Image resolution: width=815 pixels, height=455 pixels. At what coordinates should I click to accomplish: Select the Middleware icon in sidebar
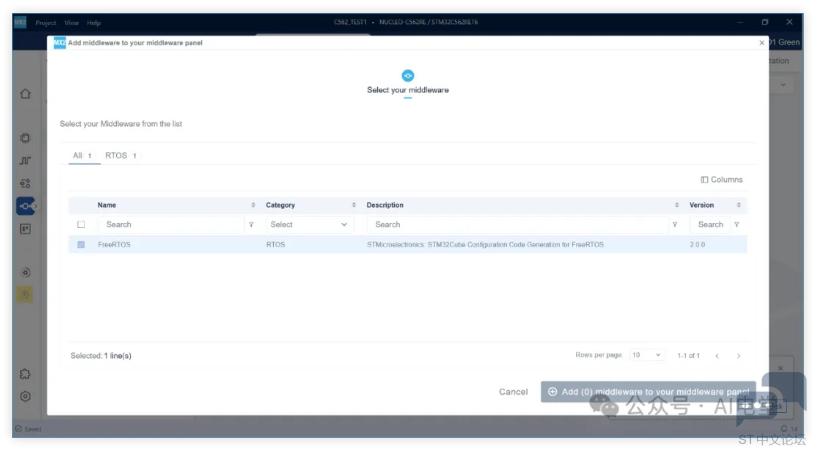click(25, 206)
